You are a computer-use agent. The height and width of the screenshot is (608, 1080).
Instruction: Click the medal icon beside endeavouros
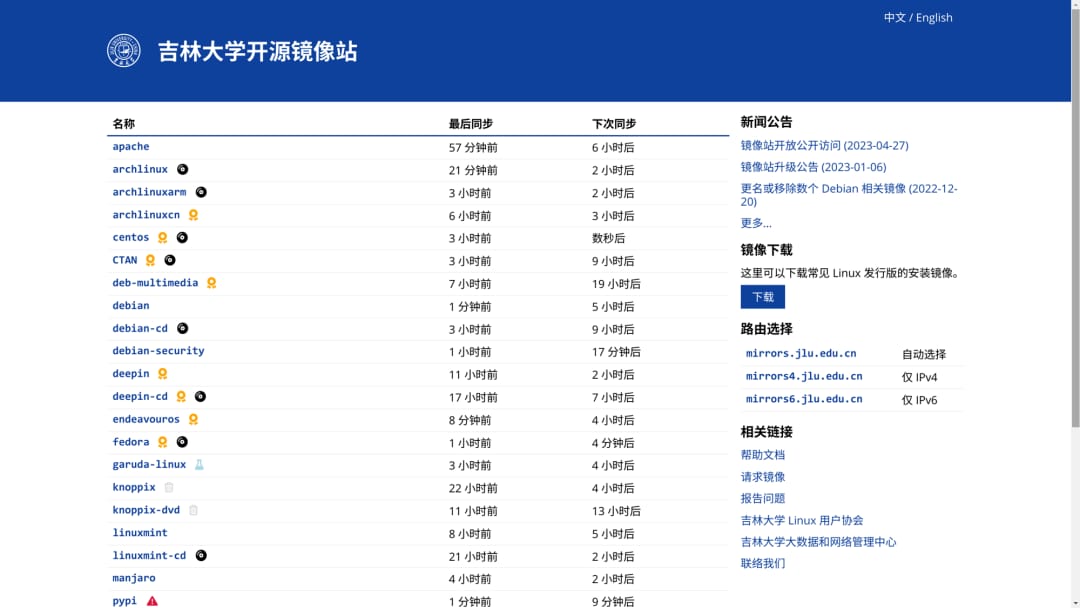coord(194,419)
